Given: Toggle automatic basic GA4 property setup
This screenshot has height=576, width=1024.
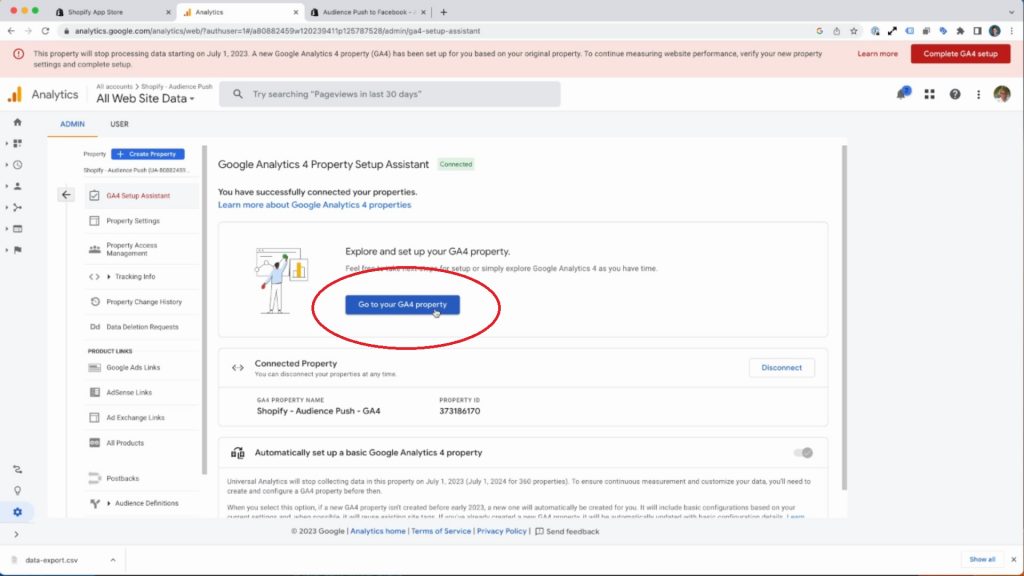Looking at the screenshot, I should coord(803,453).
